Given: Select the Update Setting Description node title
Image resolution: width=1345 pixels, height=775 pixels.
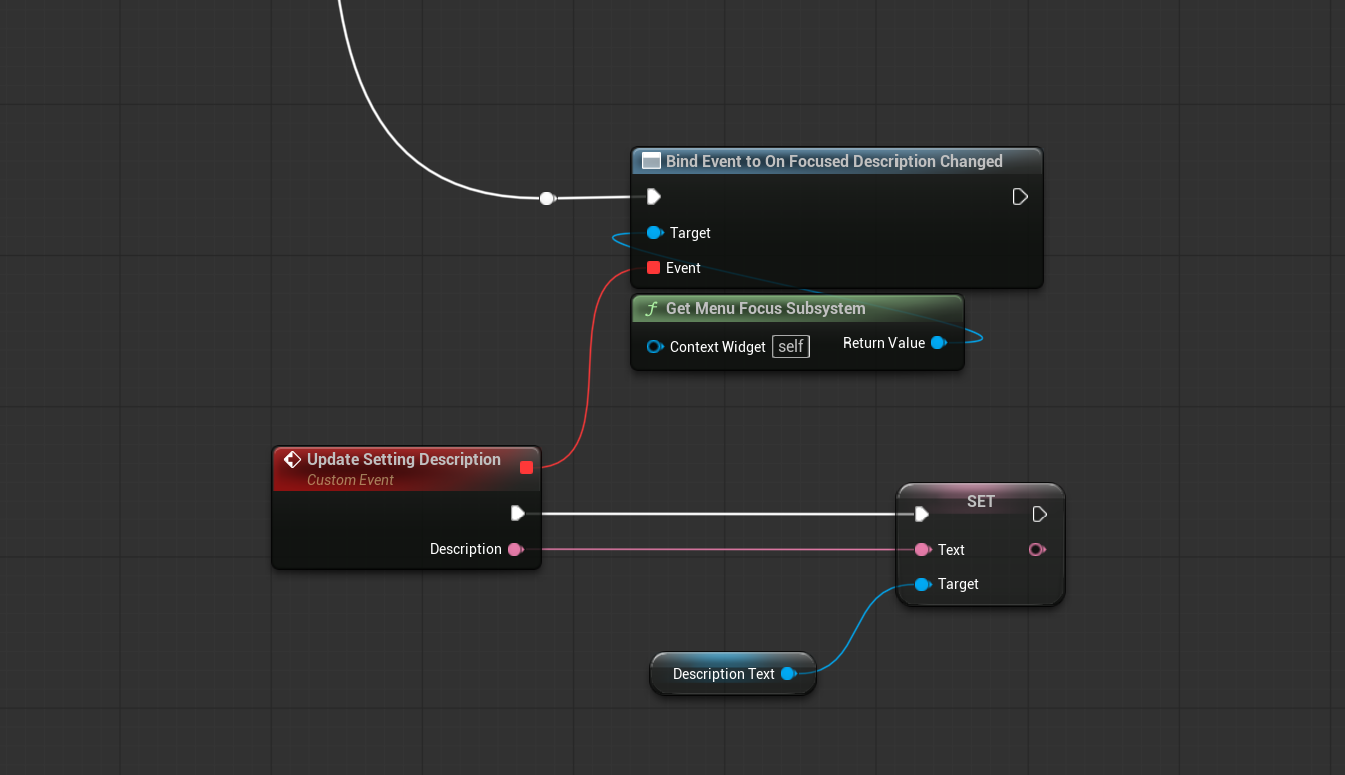Looking at the screenshot, I should 404,459.
